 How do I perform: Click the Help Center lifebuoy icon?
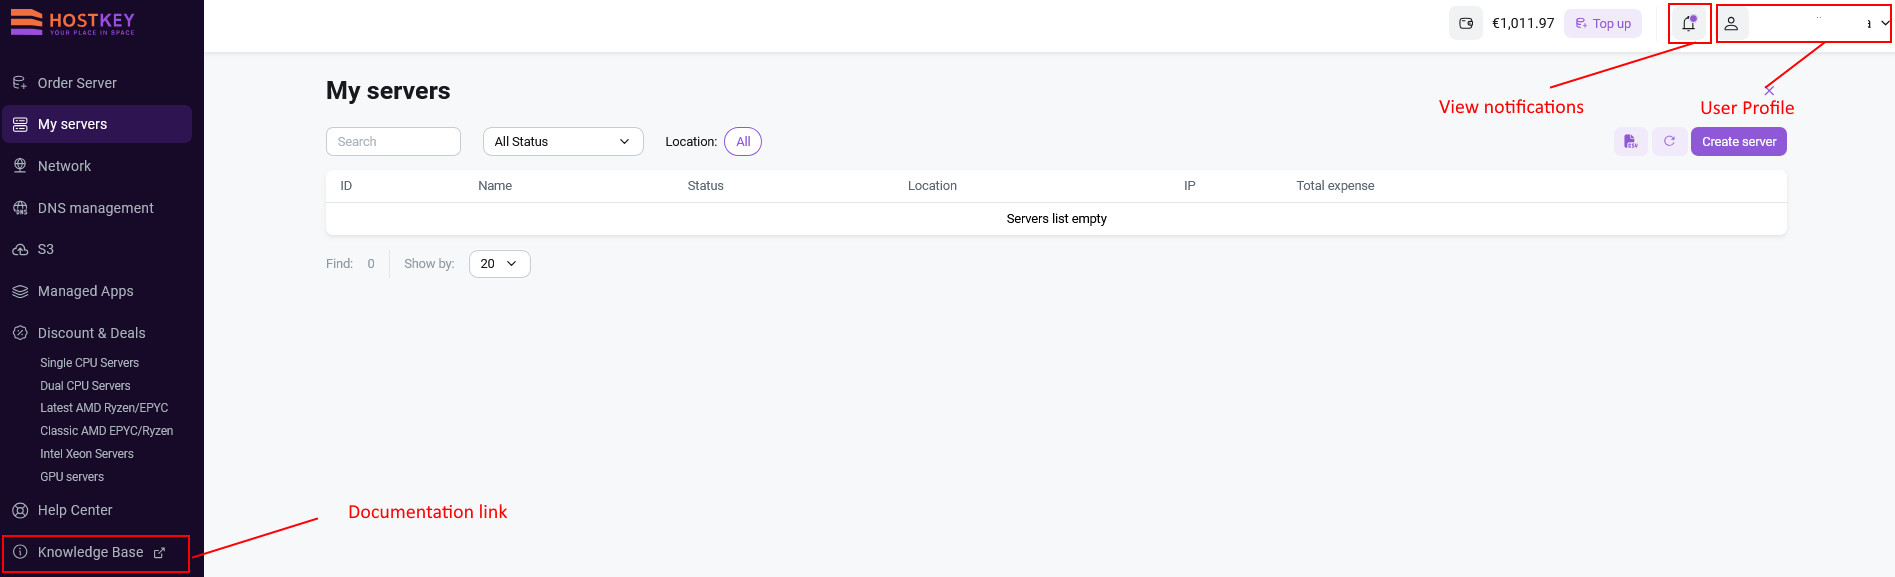20,510
